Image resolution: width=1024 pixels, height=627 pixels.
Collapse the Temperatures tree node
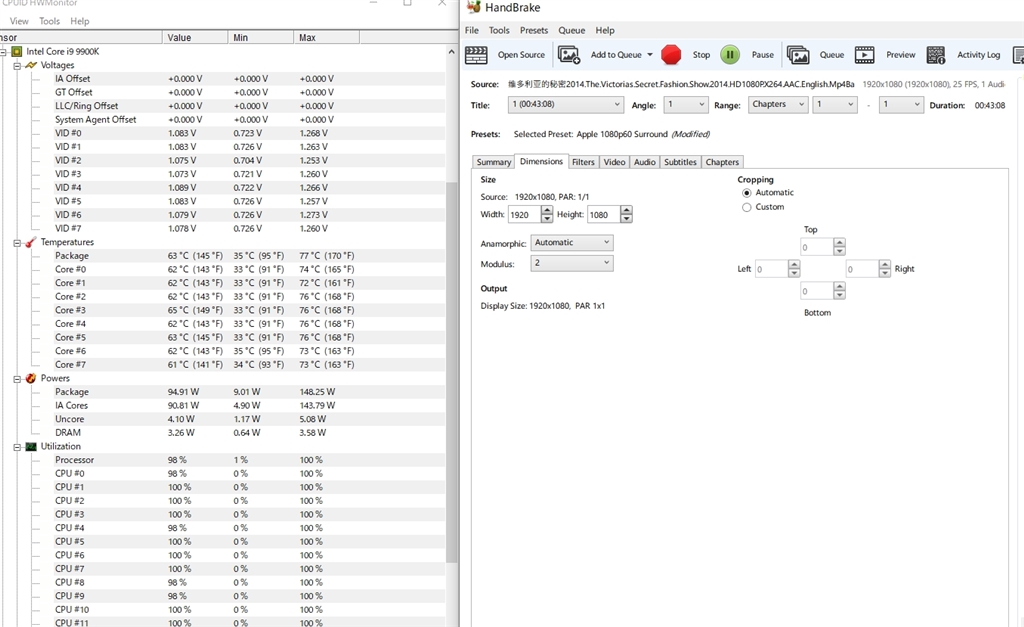coord(18,242)
